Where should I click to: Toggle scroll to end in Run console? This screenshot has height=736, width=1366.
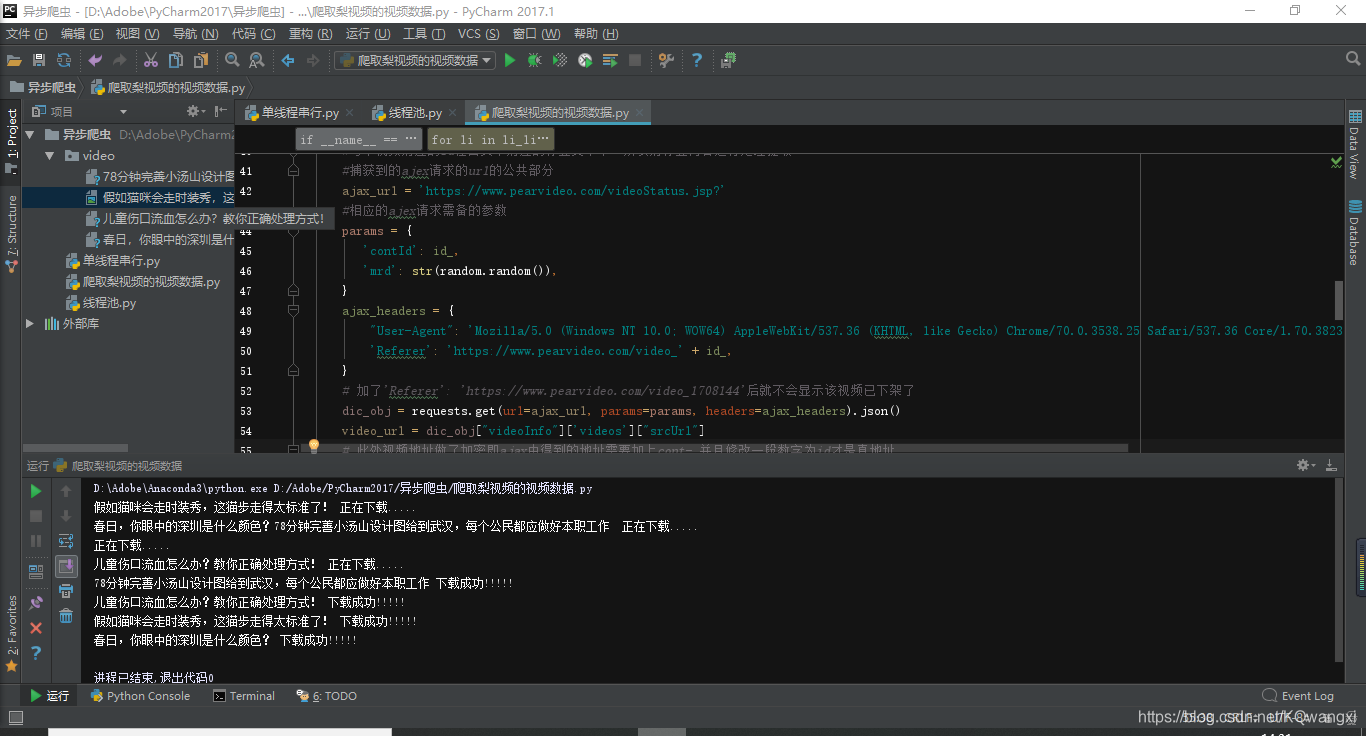[66, 566]
